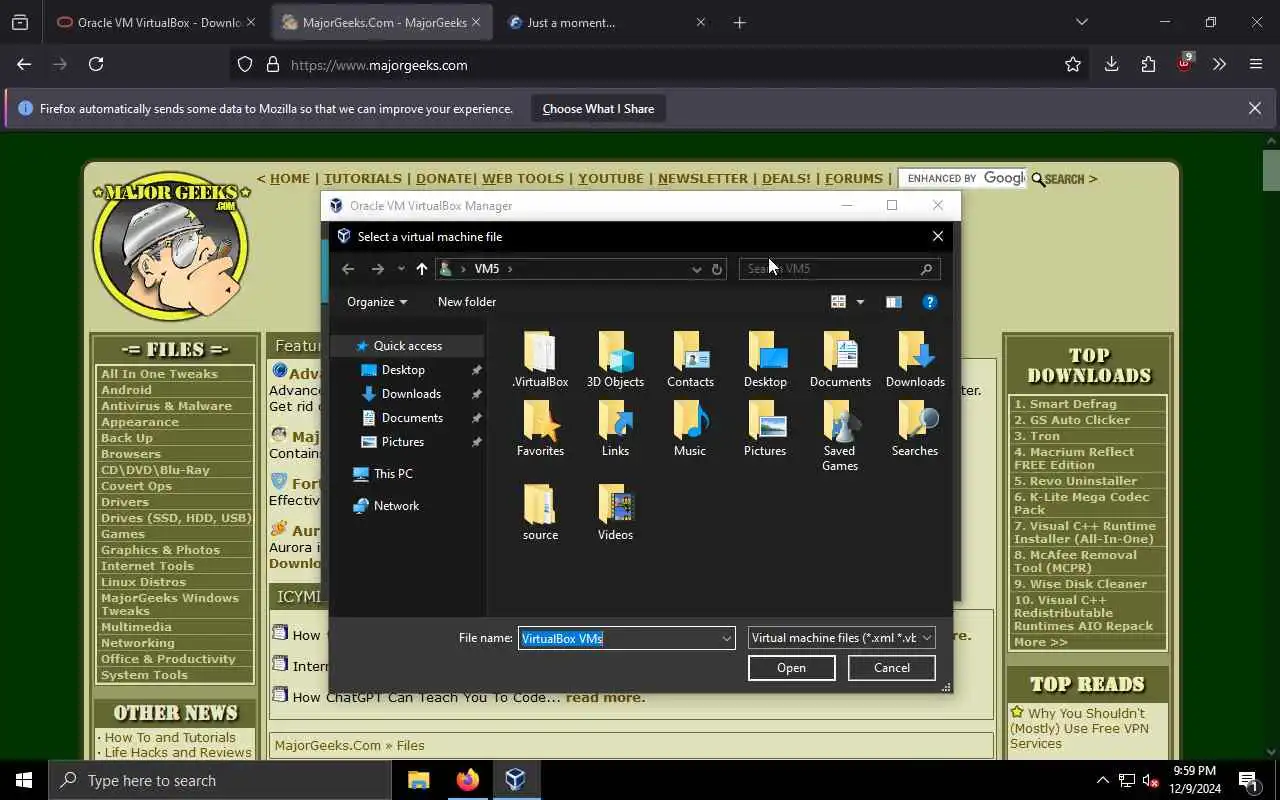Open the Organize menu

click(377, 302)
